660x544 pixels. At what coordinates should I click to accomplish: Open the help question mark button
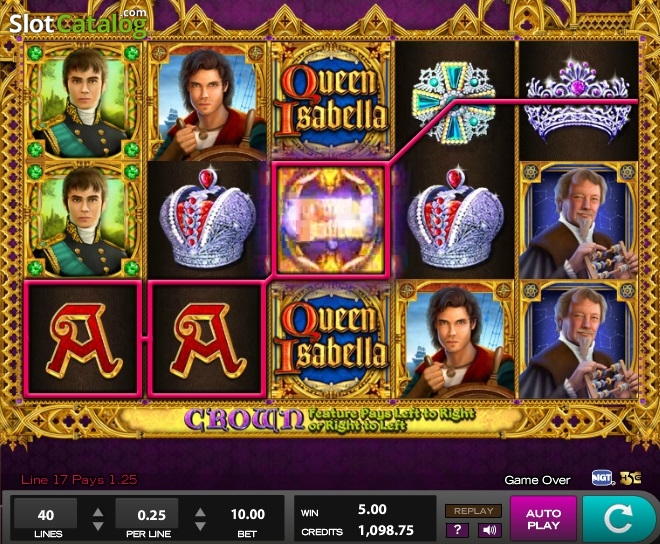458,530
